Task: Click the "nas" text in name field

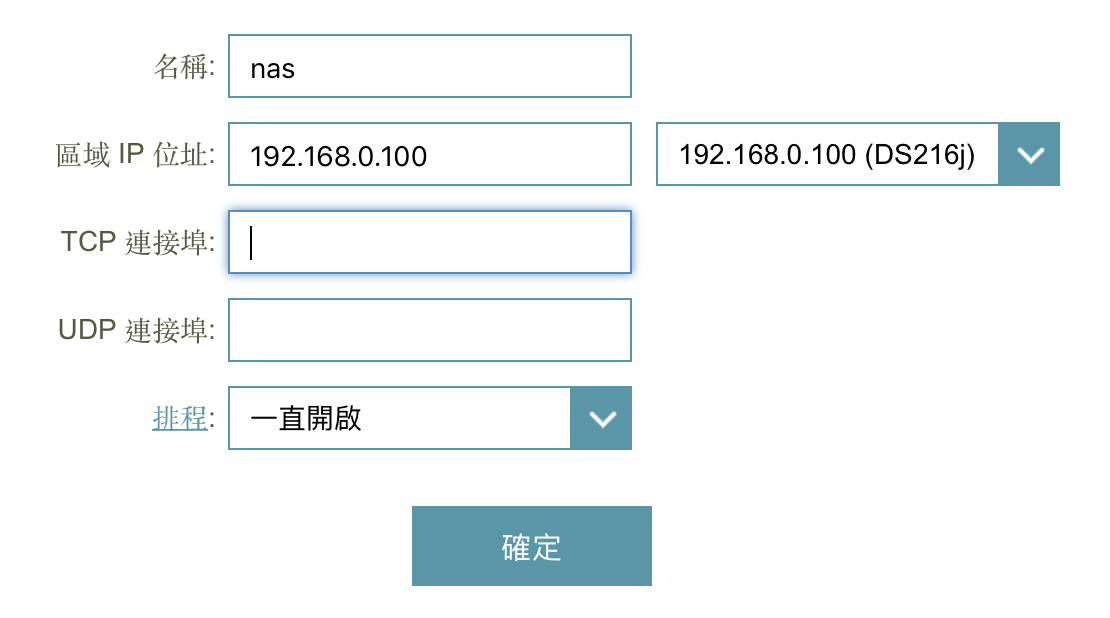Action: pos(272,69)
